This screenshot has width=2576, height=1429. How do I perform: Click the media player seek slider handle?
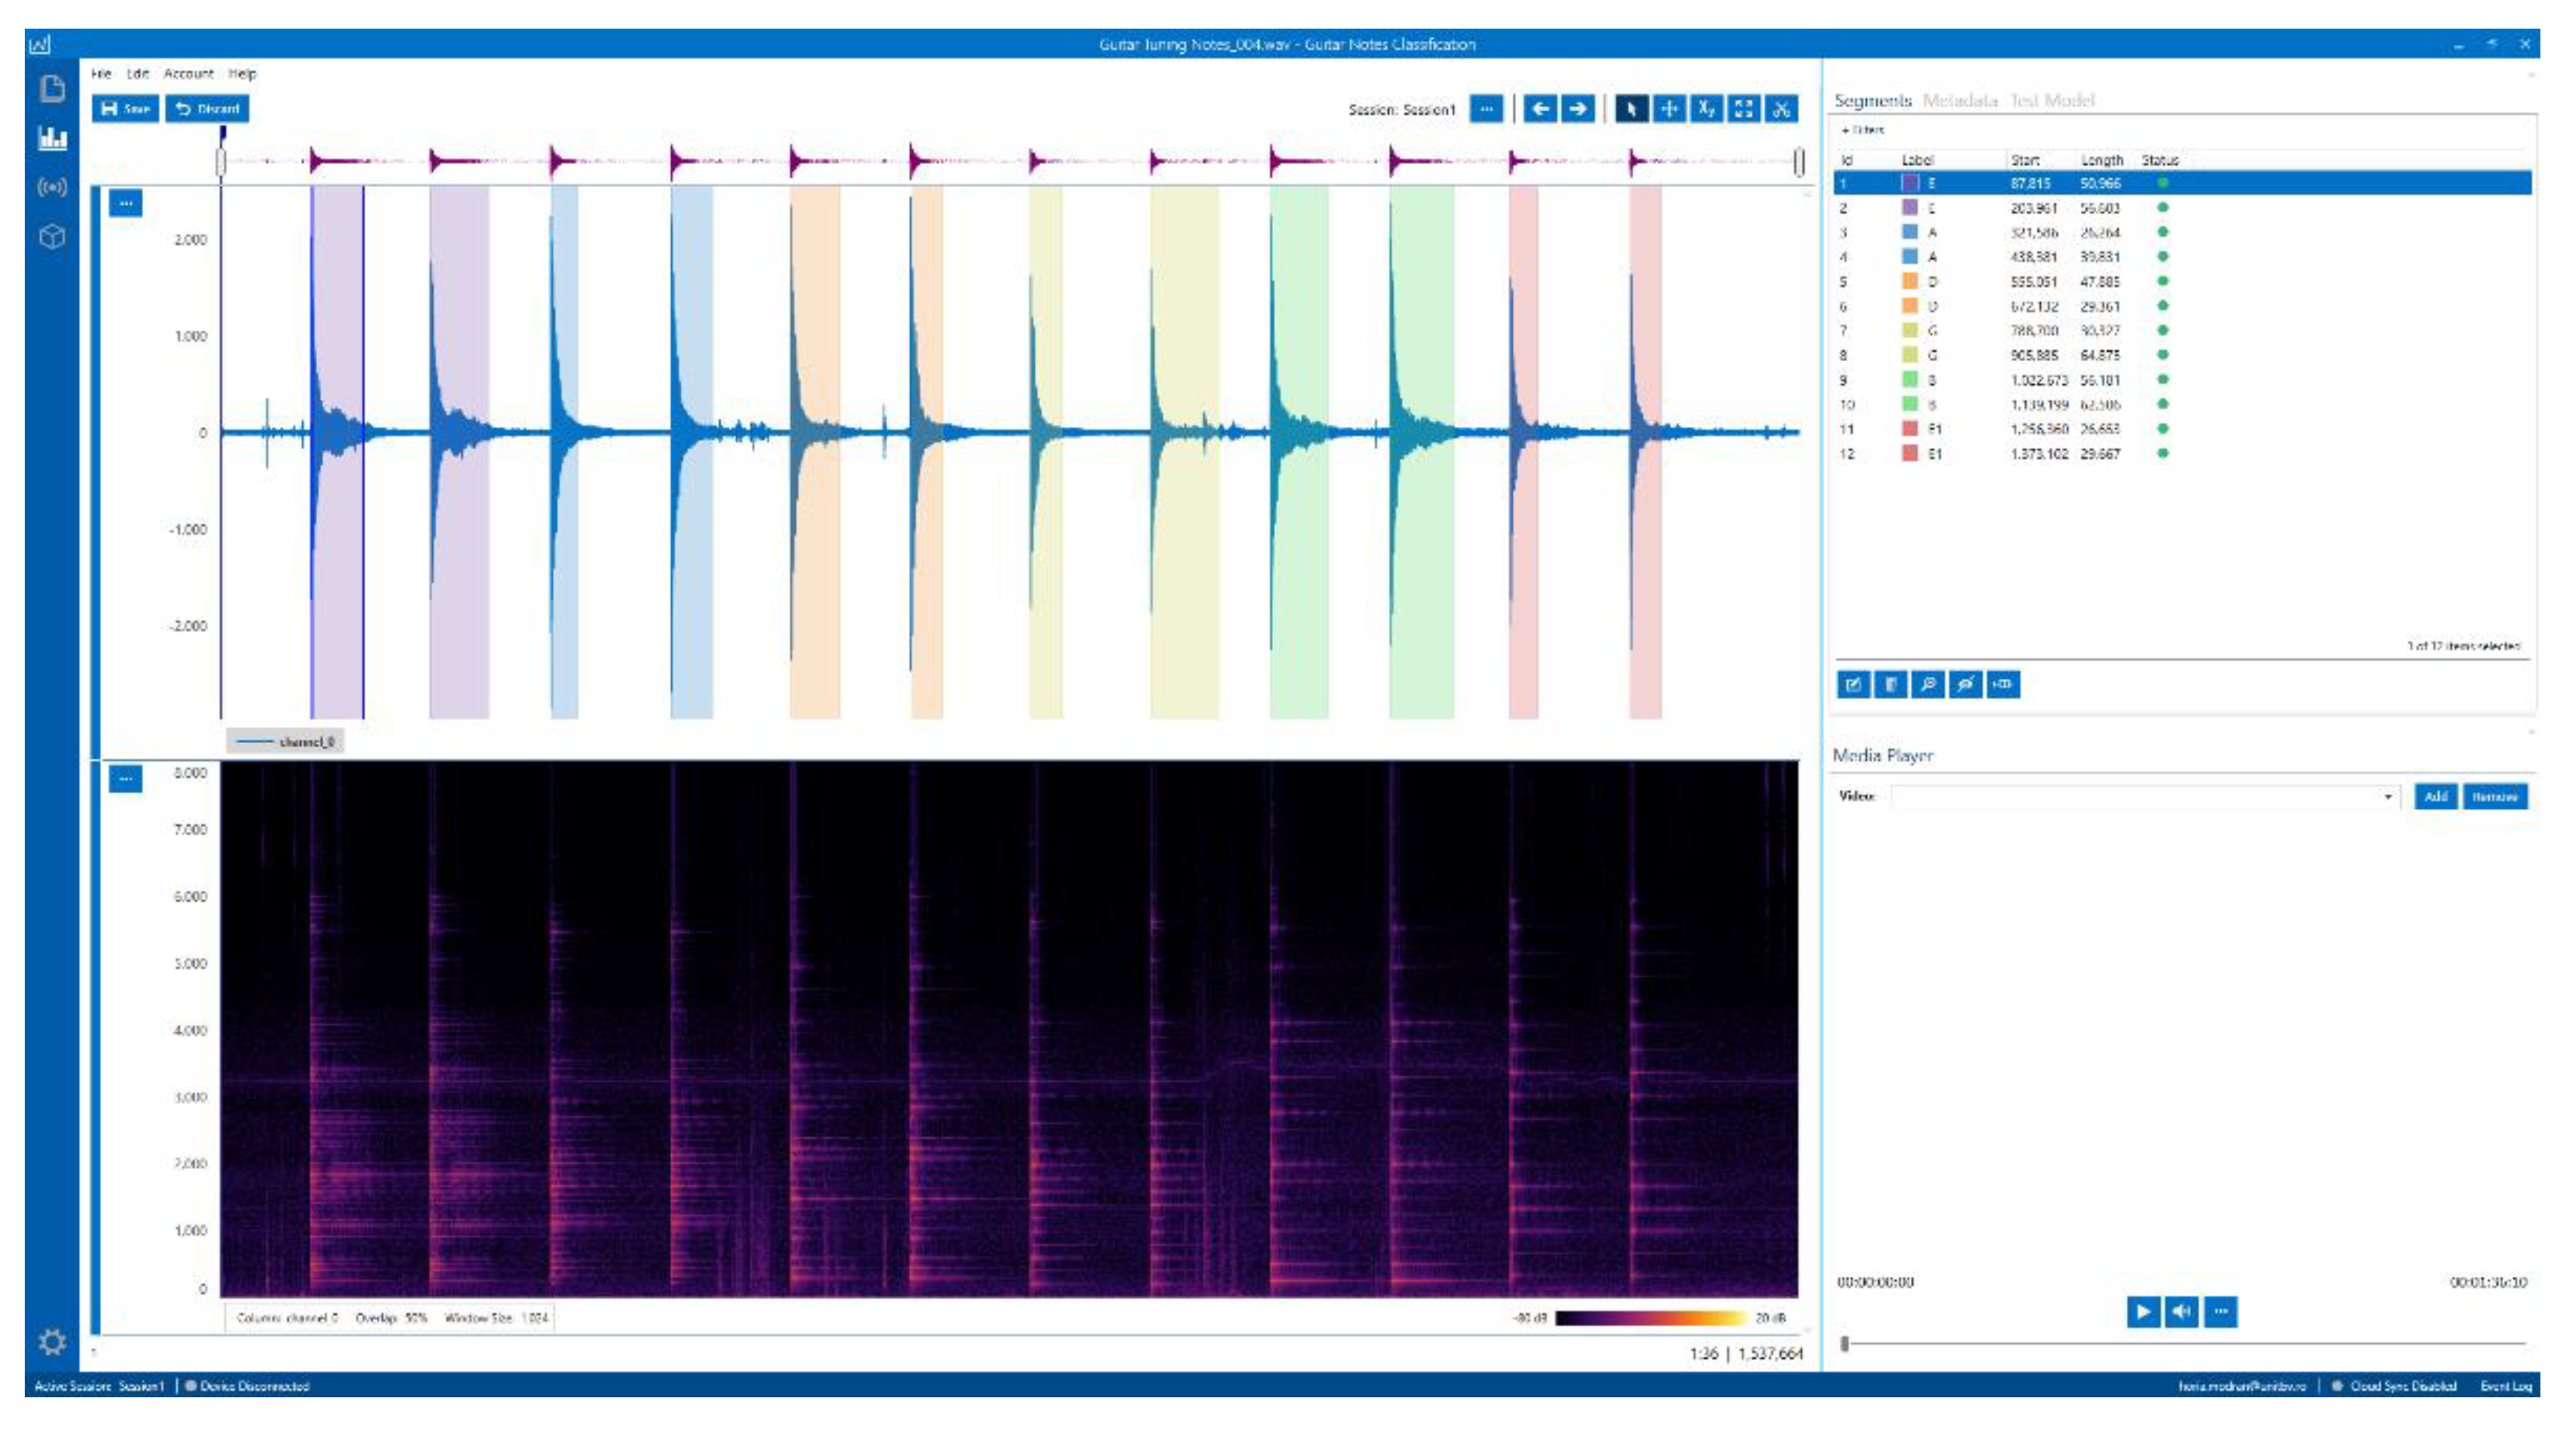click(x=1845, y=1344)
